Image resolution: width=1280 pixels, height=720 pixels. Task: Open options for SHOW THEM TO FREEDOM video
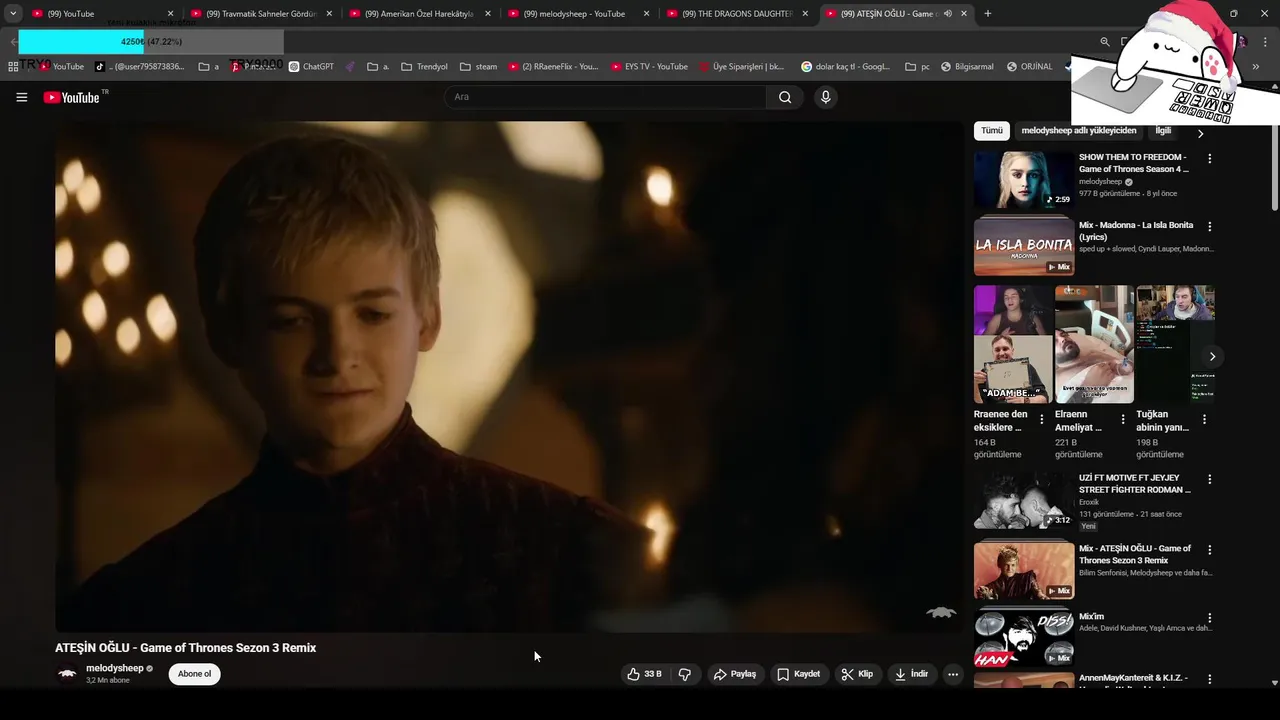tap(1210, 158)
